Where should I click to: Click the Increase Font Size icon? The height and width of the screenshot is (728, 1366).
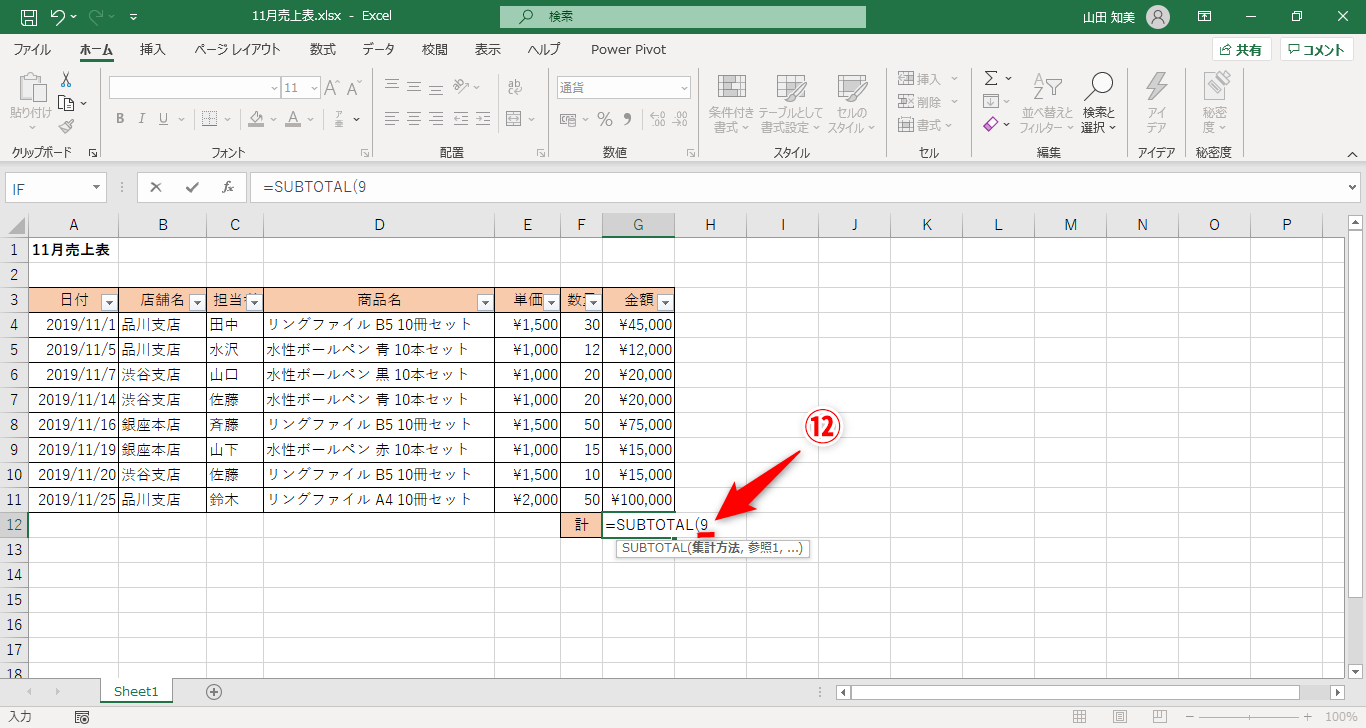click(333, 88)
